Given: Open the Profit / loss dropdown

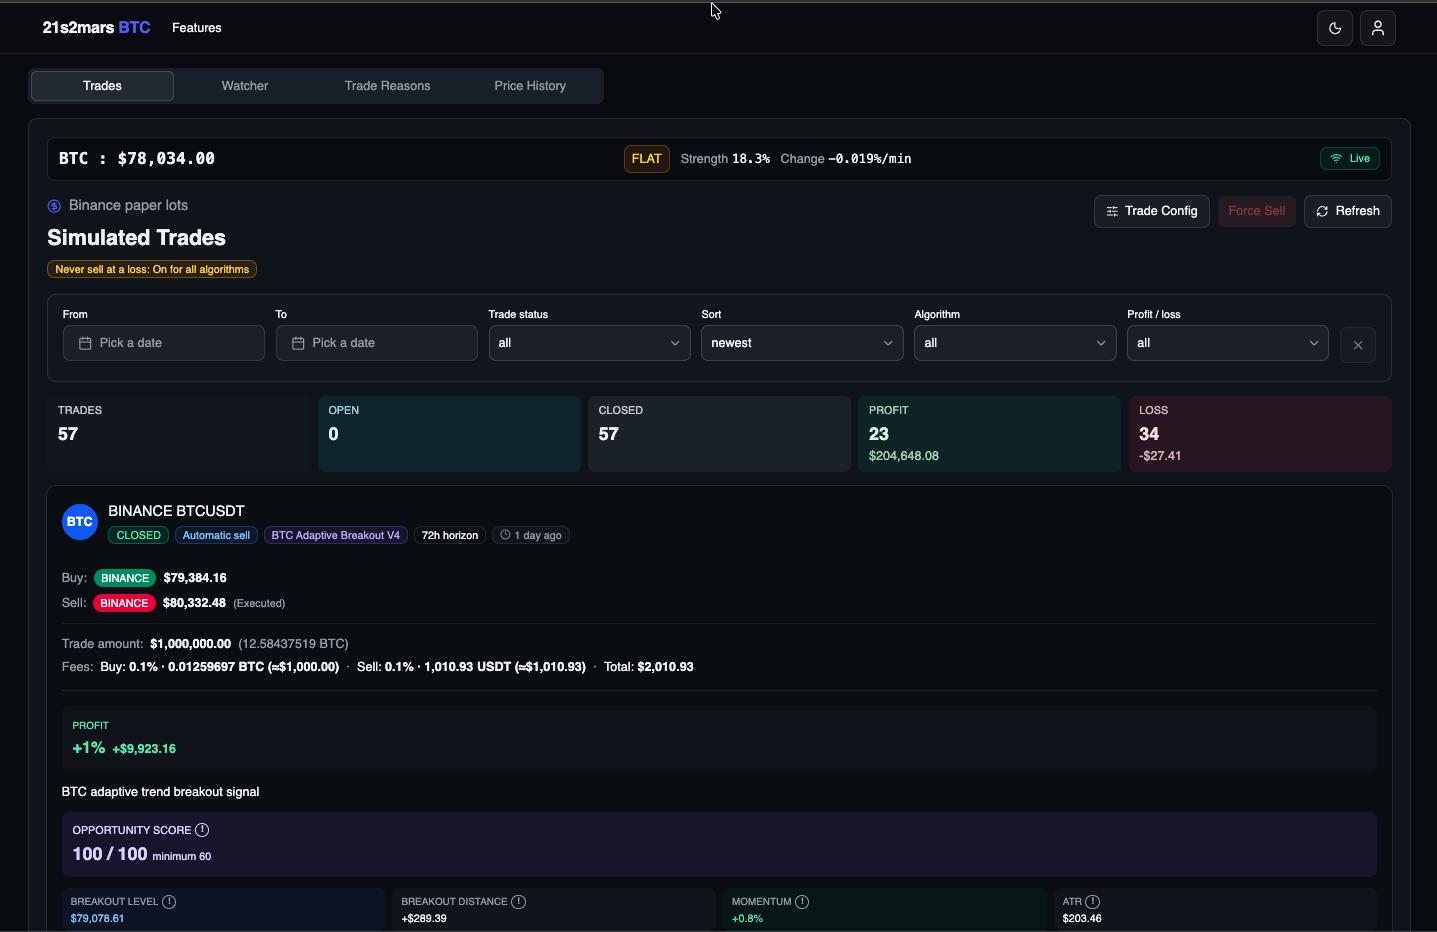Looking at the screenshot, I should [1228, 343].
